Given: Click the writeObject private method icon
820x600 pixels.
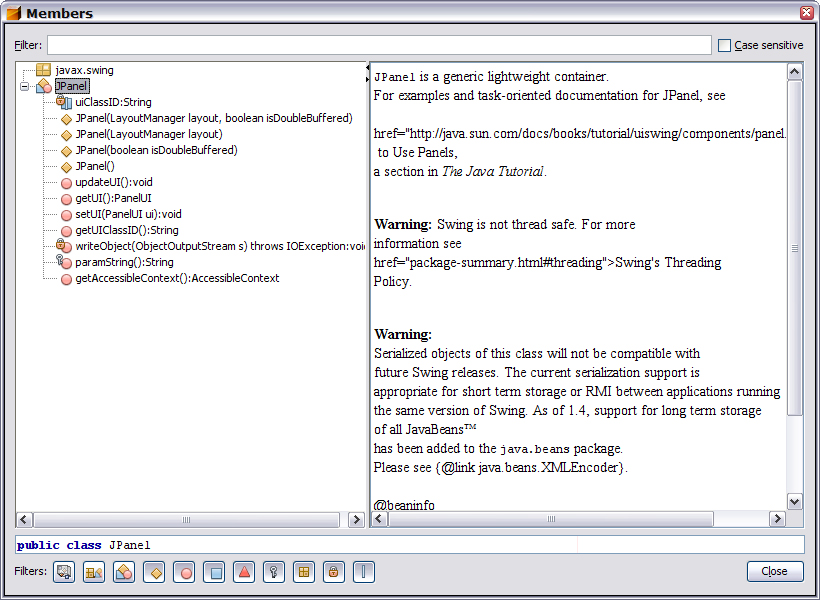Looking at the screenshot, I should (x=64, y=246).
